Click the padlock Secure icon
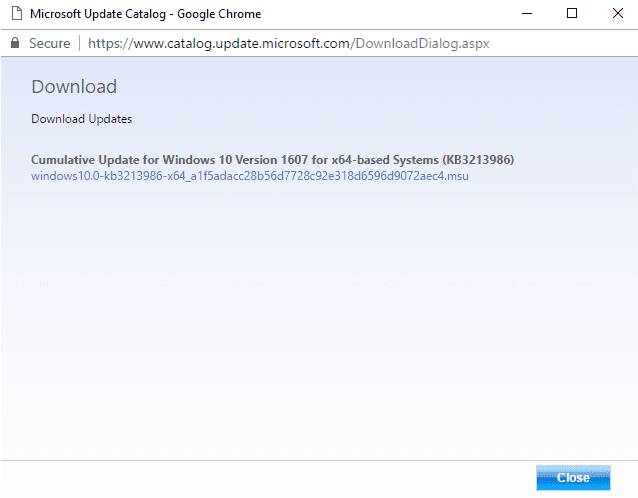Viewport: 638px width, 498px height. (x=15, y=43)
